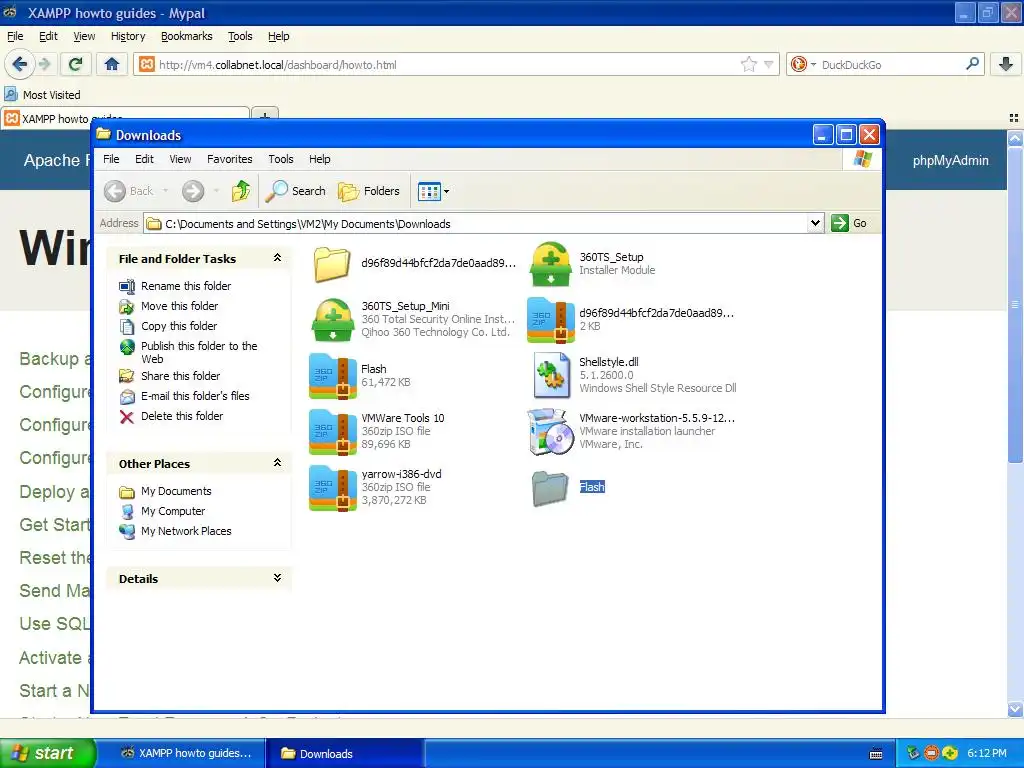The width and height of the screenshot is (1024, 768).
Task: Switch to XAMPP howto guides taskbar button
Action: click(x=186, y=753)
